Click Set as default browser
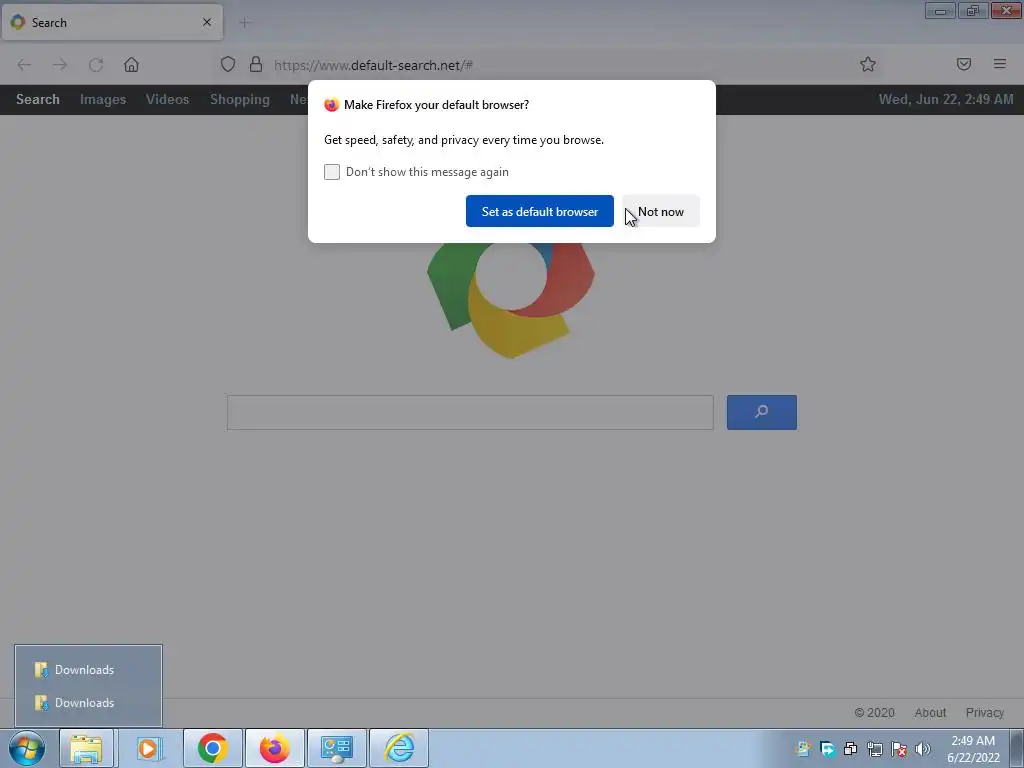The height and width of the screenshot is (768, 1024). pyautogui.click(x=539, y=211)
